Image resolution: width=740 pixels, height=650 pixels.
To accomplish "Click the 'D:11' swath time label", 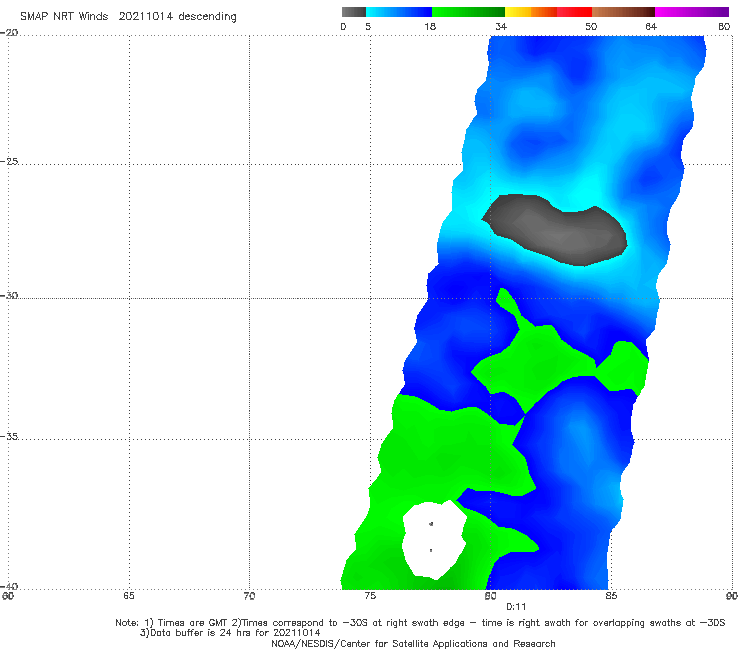I will pos(516,607).
